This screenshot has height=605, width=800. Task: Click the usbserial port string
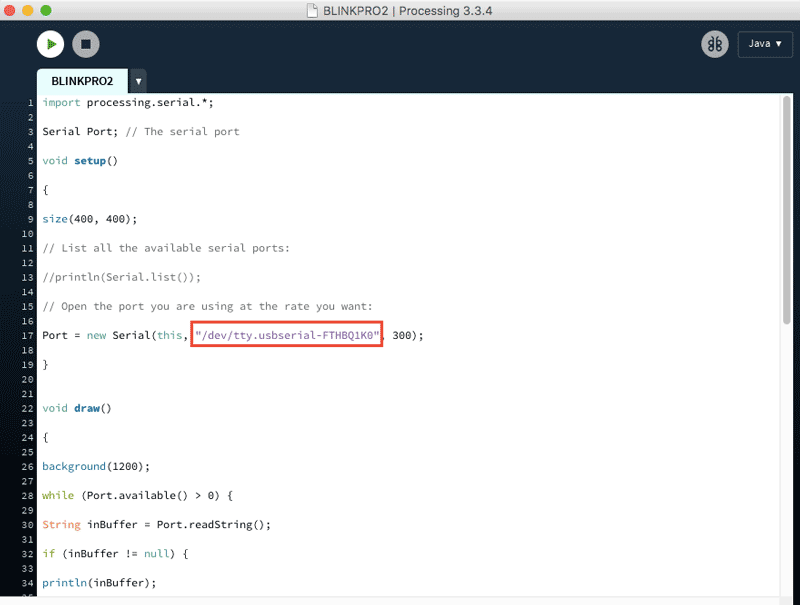(287, 335)
